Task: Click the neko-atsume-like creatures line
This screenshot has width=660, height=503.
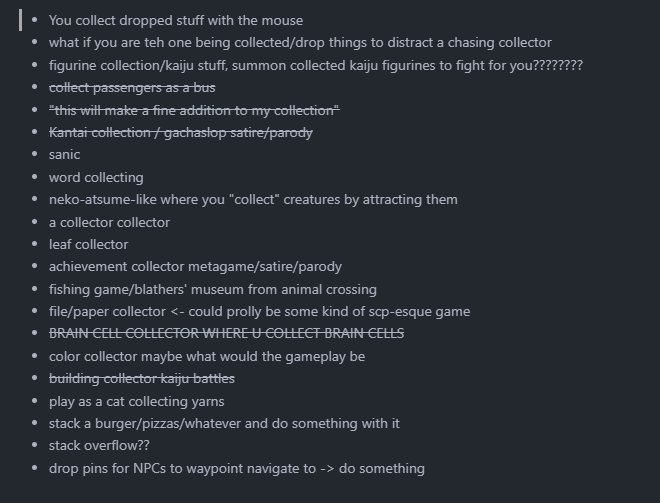Action: [x=253, y=199]
